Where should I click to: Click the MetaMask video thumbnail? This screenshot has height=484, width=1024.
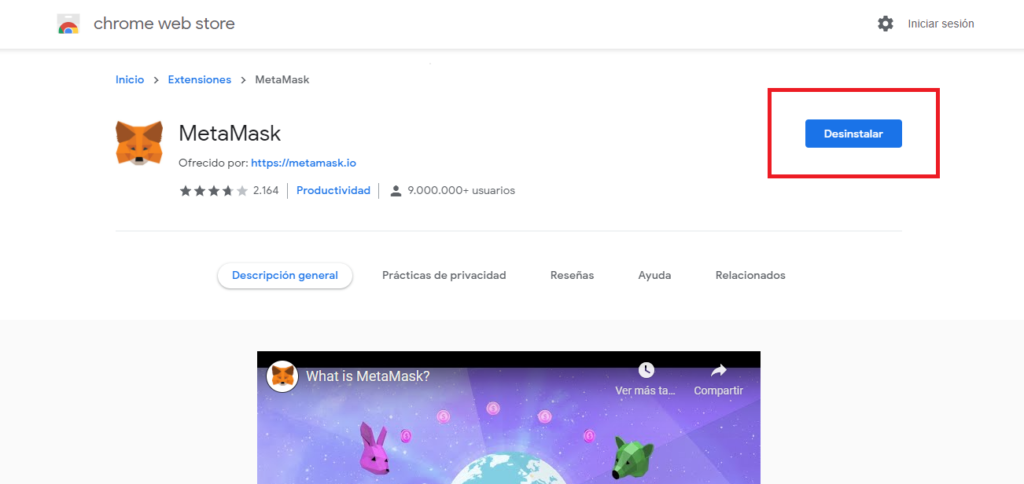(508, 418)
